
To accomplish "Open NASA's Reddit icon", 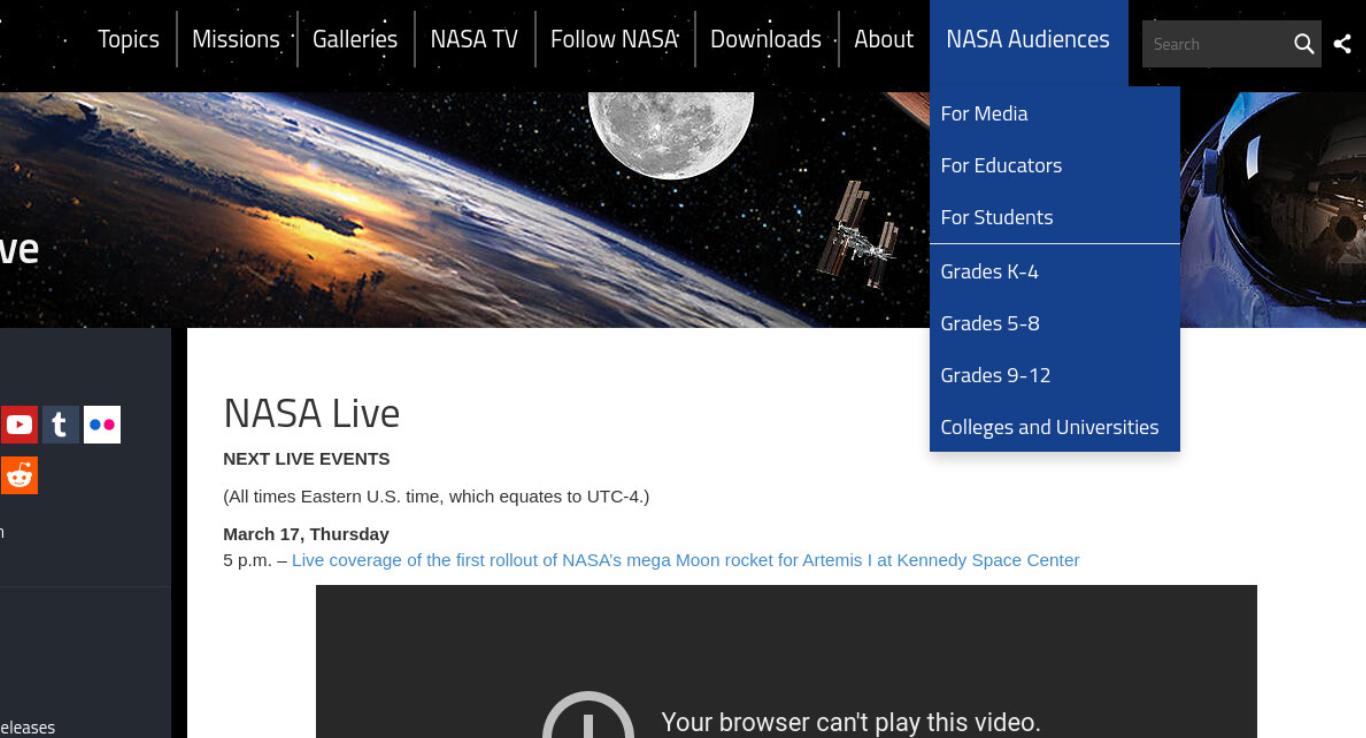I will (19, 476).
